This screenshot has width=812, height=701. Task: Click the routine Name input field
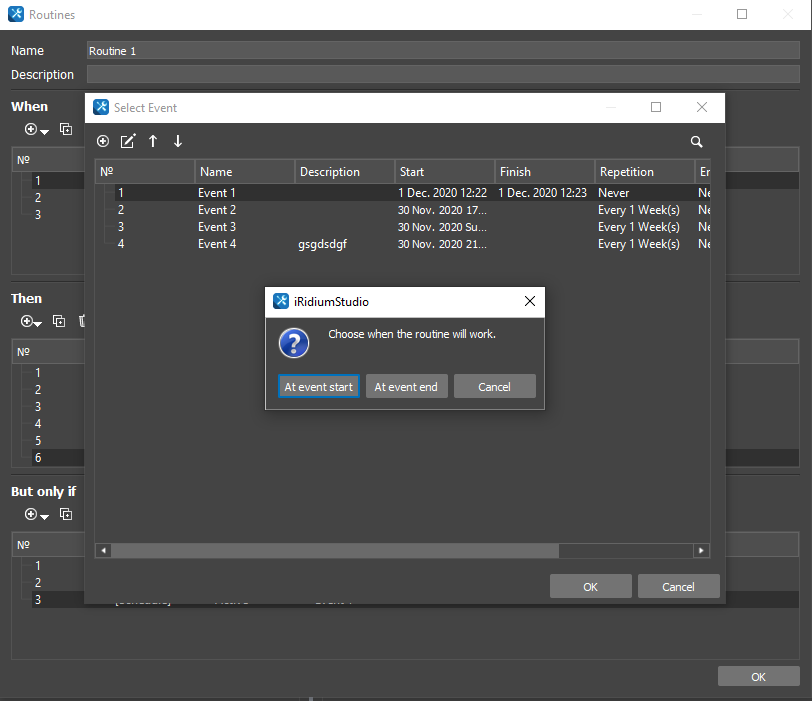440,51
